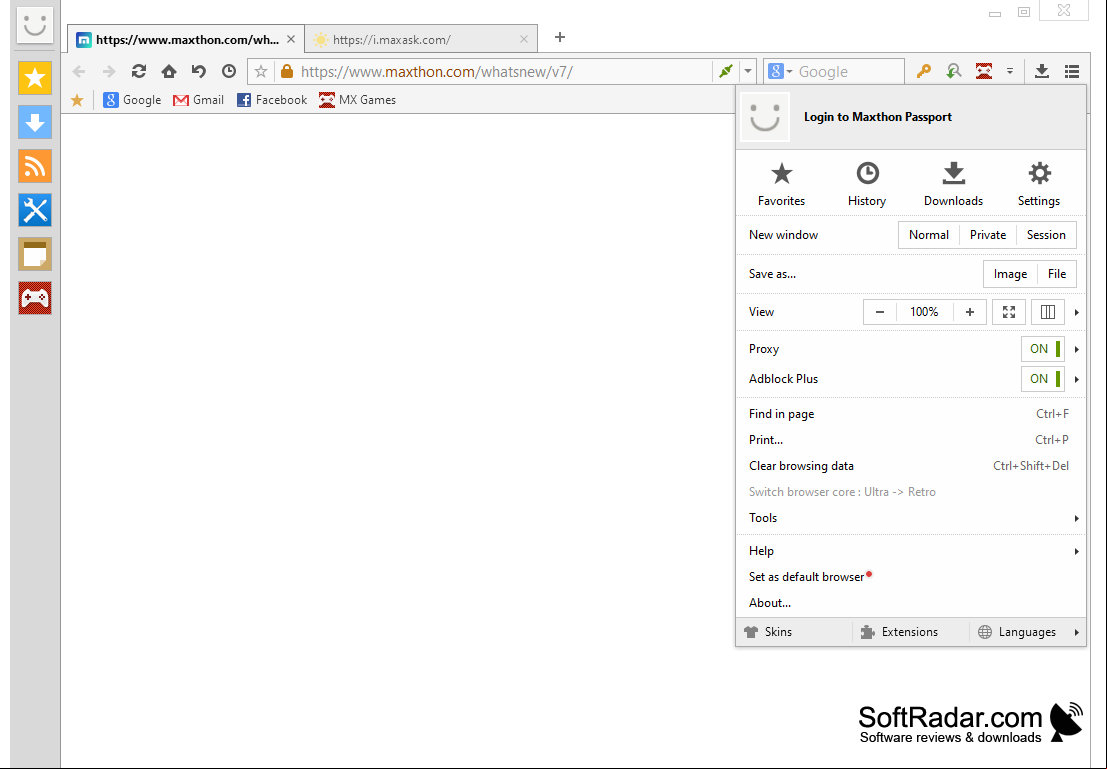This screenshot has height=769, width=1107.
Task: Close the main menu via hamburger icon
Action: click(1072, 71)
